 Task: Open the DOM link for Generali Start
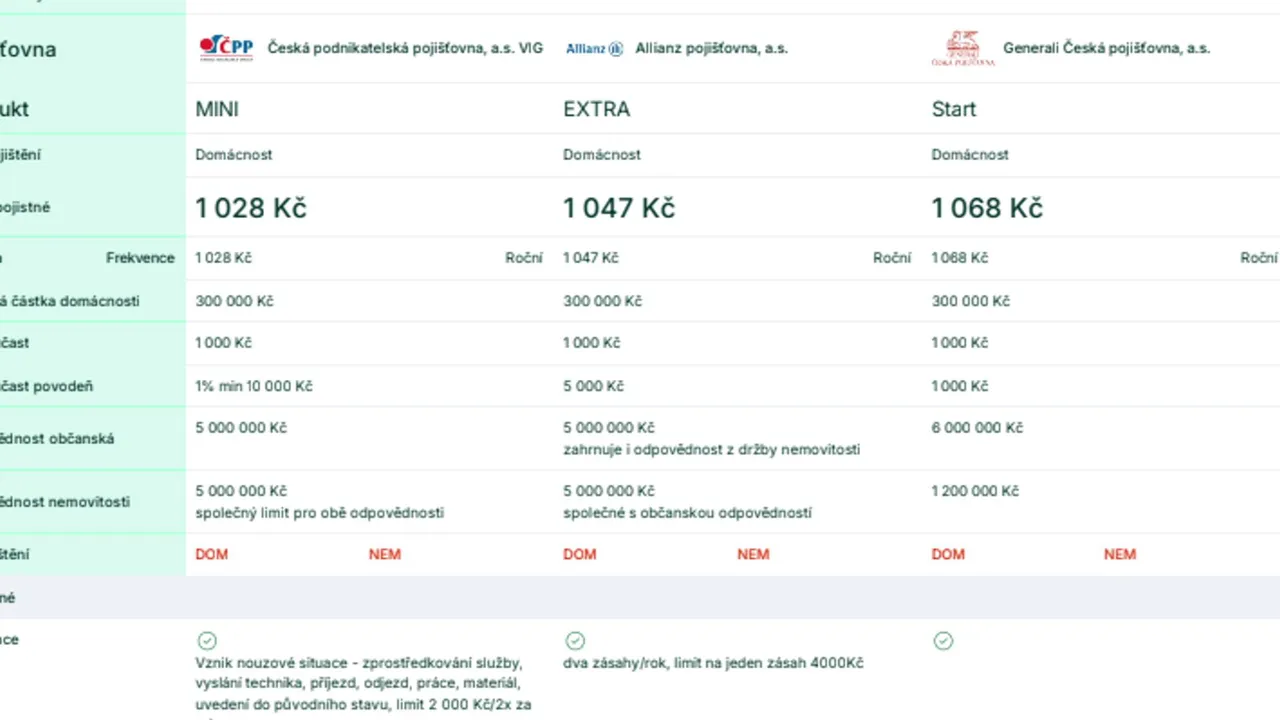coord(948,554)
